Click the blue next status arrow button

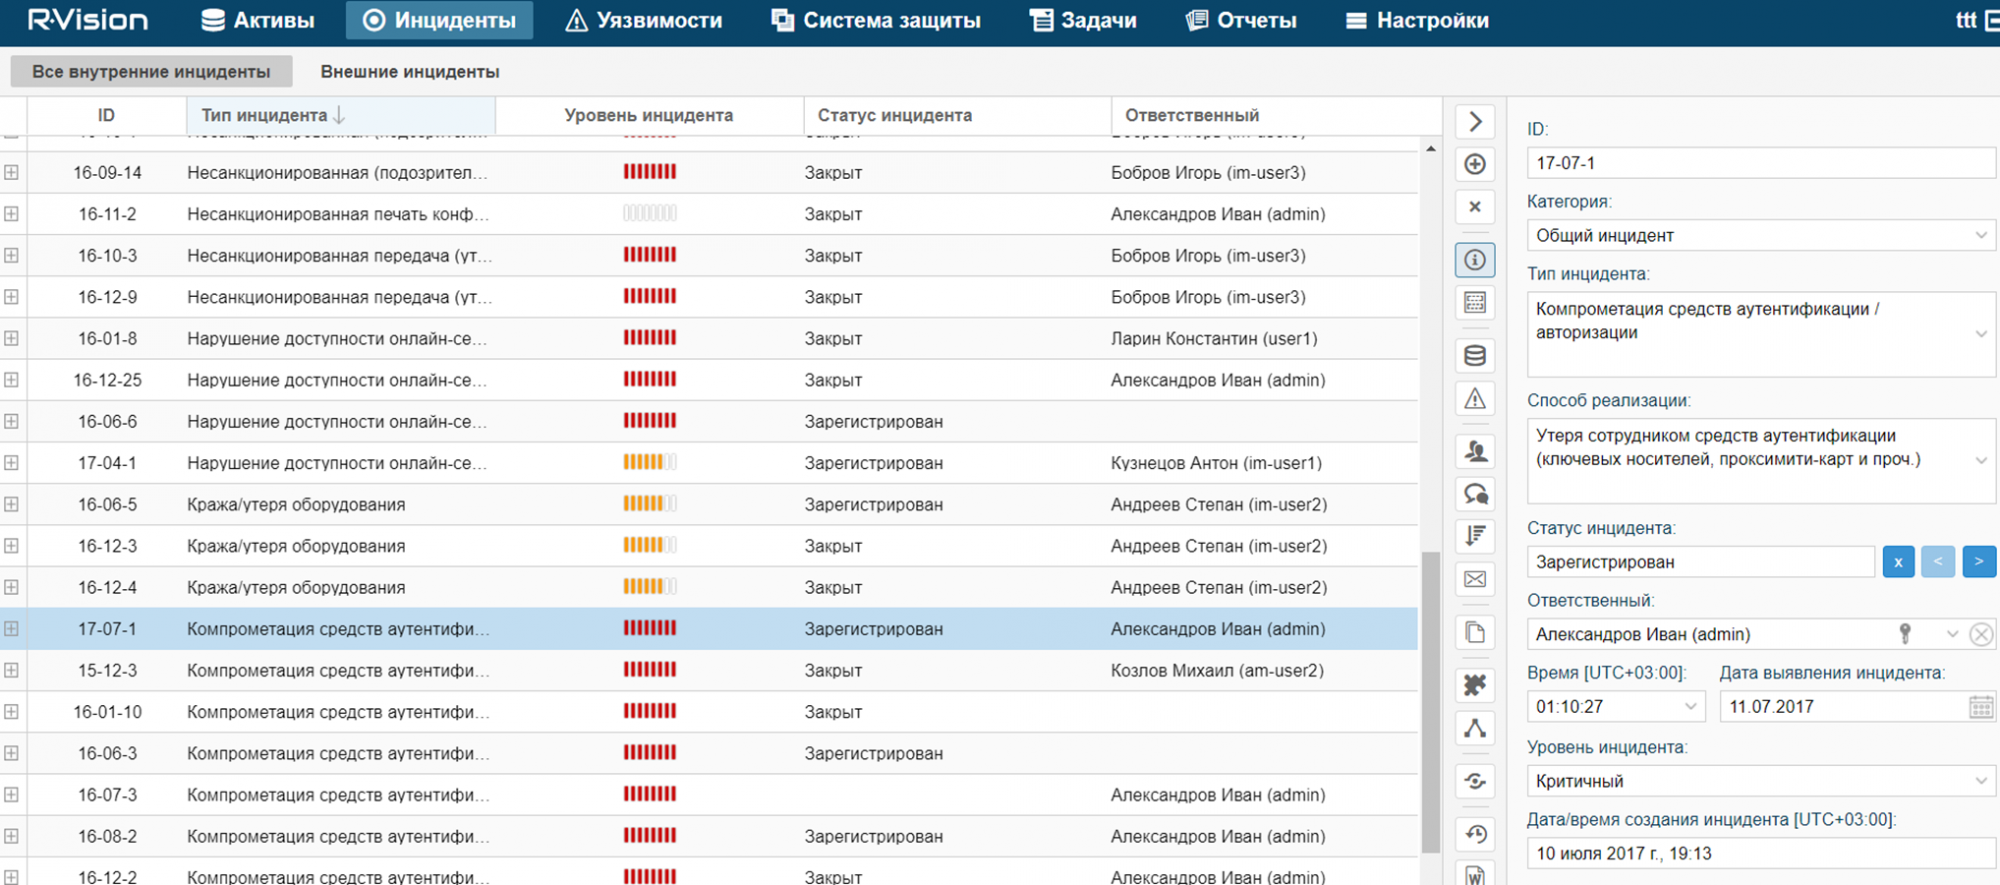(1978, 562)
